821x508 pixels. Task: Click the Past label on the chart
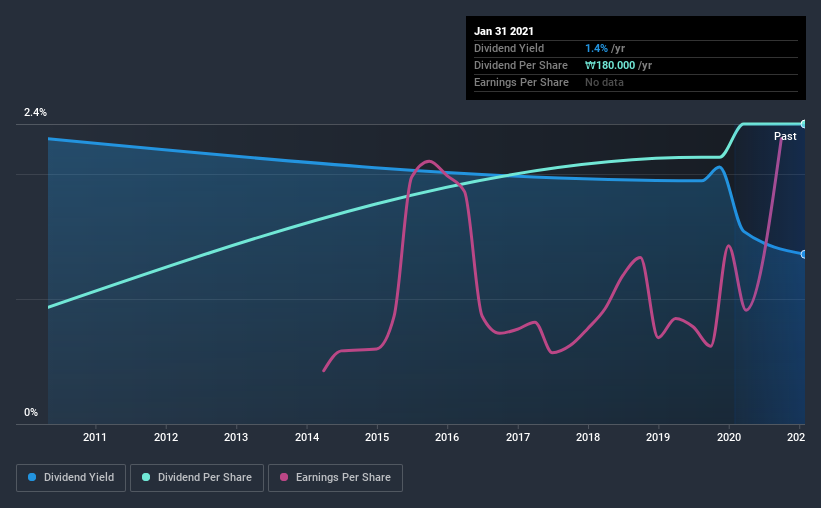[785, 136]
